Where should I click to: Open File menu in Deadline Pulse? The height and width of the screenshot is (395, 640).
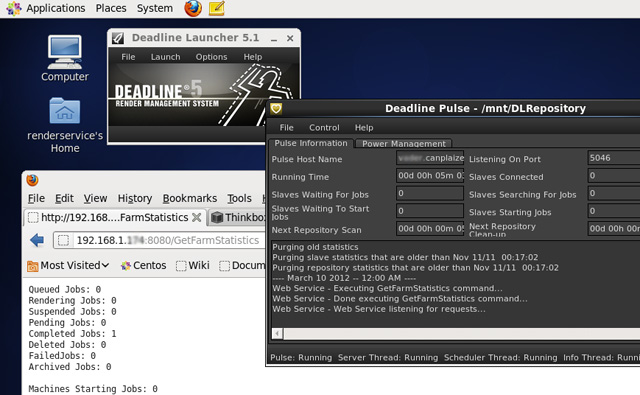(287, 128)
